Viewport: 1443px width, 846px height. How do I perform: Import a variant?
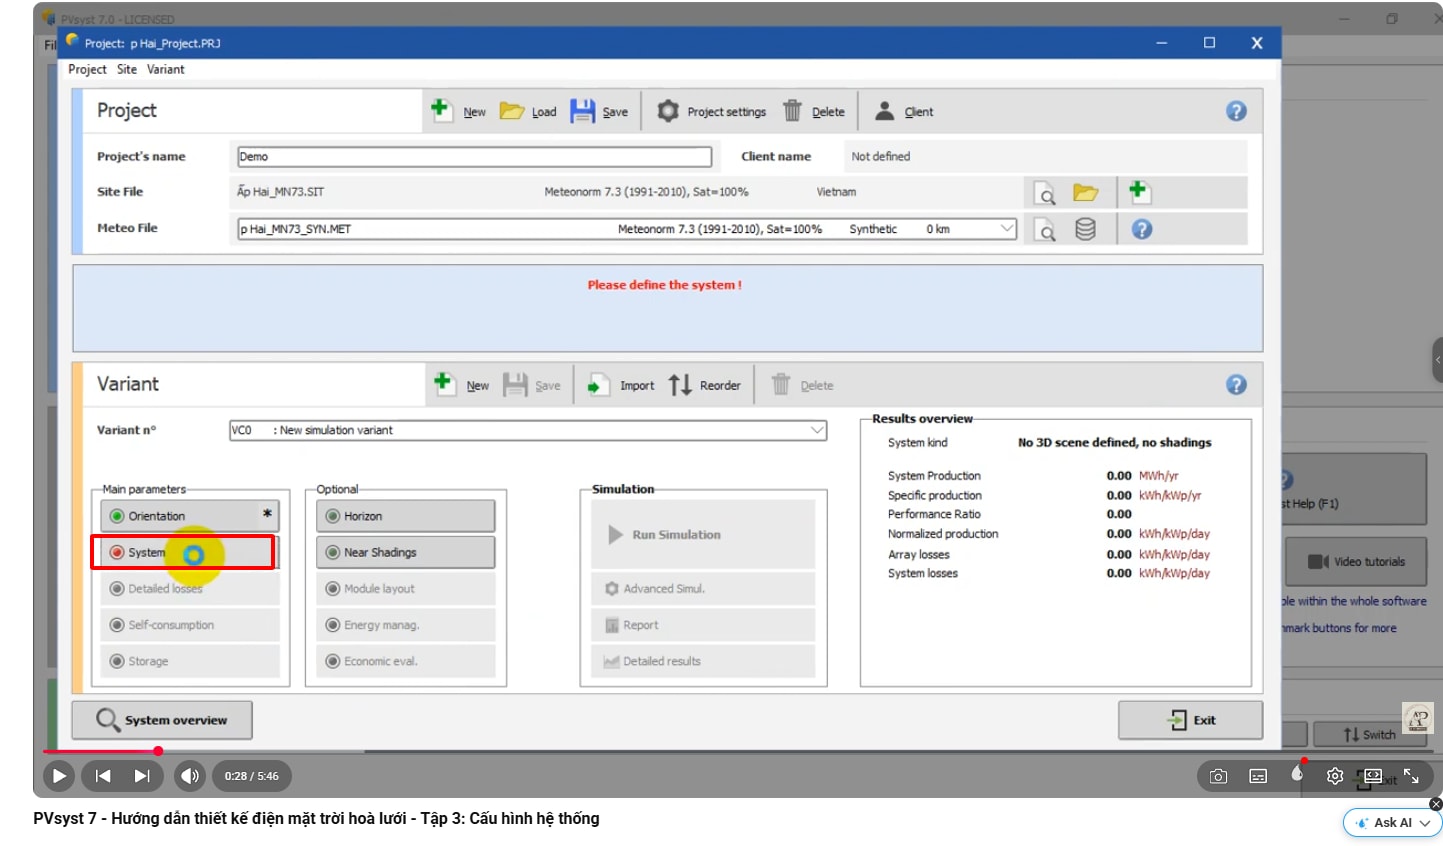(x=621, y=385)
